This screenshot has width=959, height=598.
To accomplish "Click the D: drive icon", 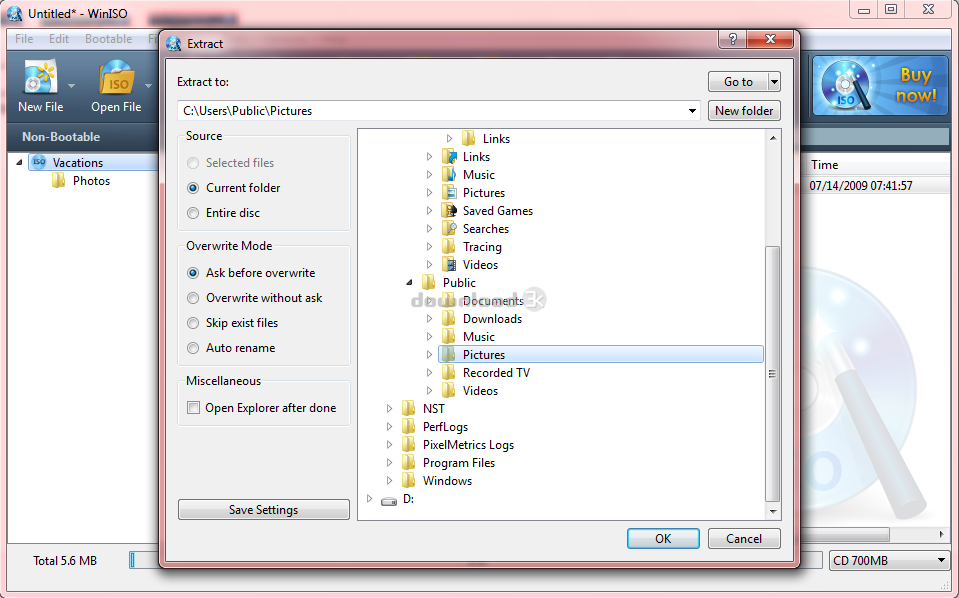I will 388,499.
